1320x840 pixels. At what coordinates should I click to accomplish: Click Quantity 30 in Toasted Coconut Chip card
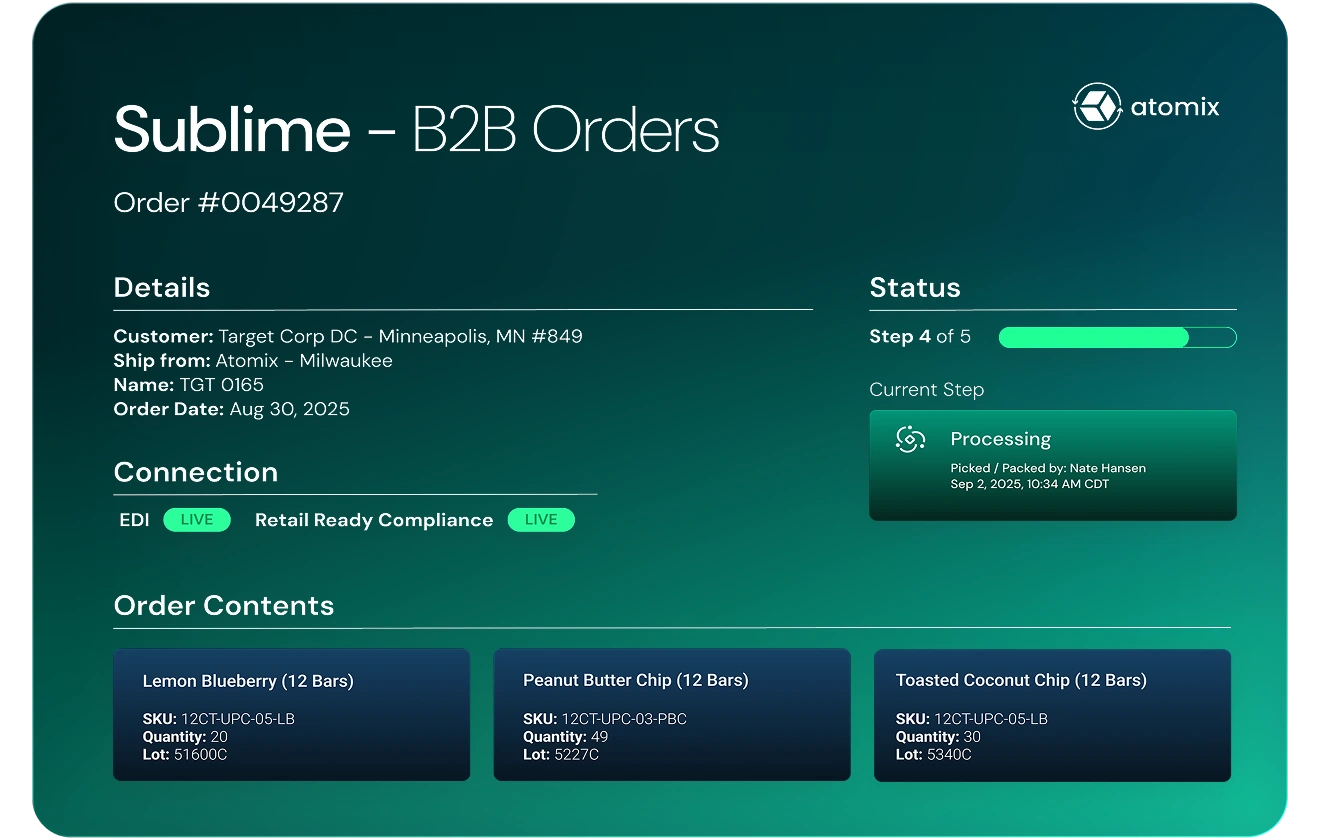click(x=939, y=737)
